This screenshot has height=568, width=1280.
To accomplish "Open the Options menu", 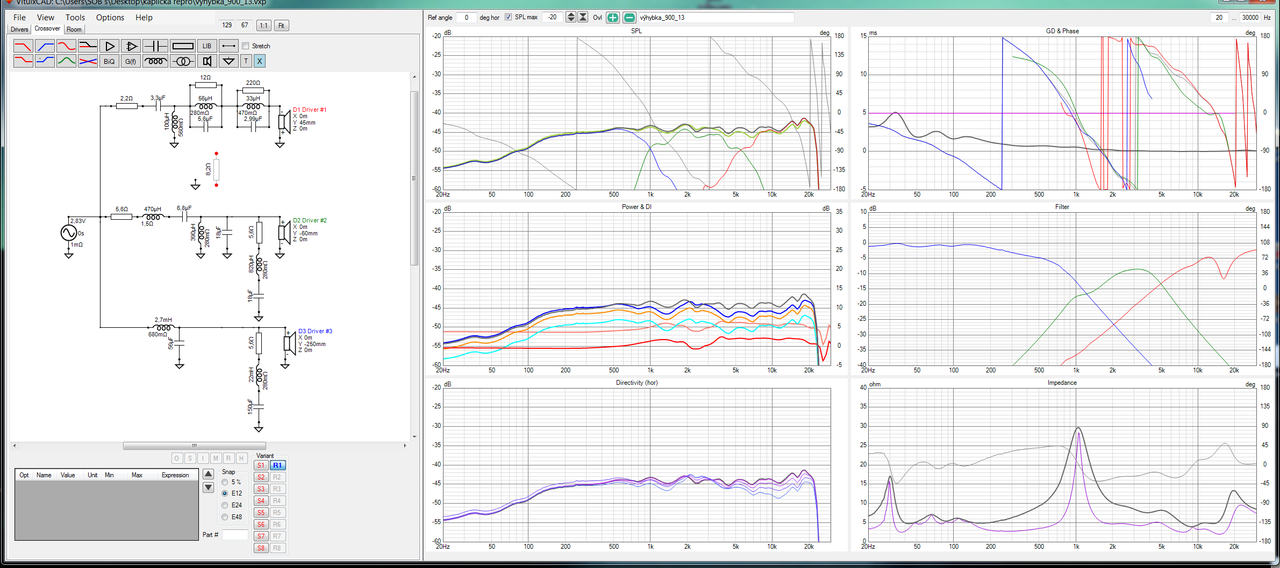I will click(110, 17).
